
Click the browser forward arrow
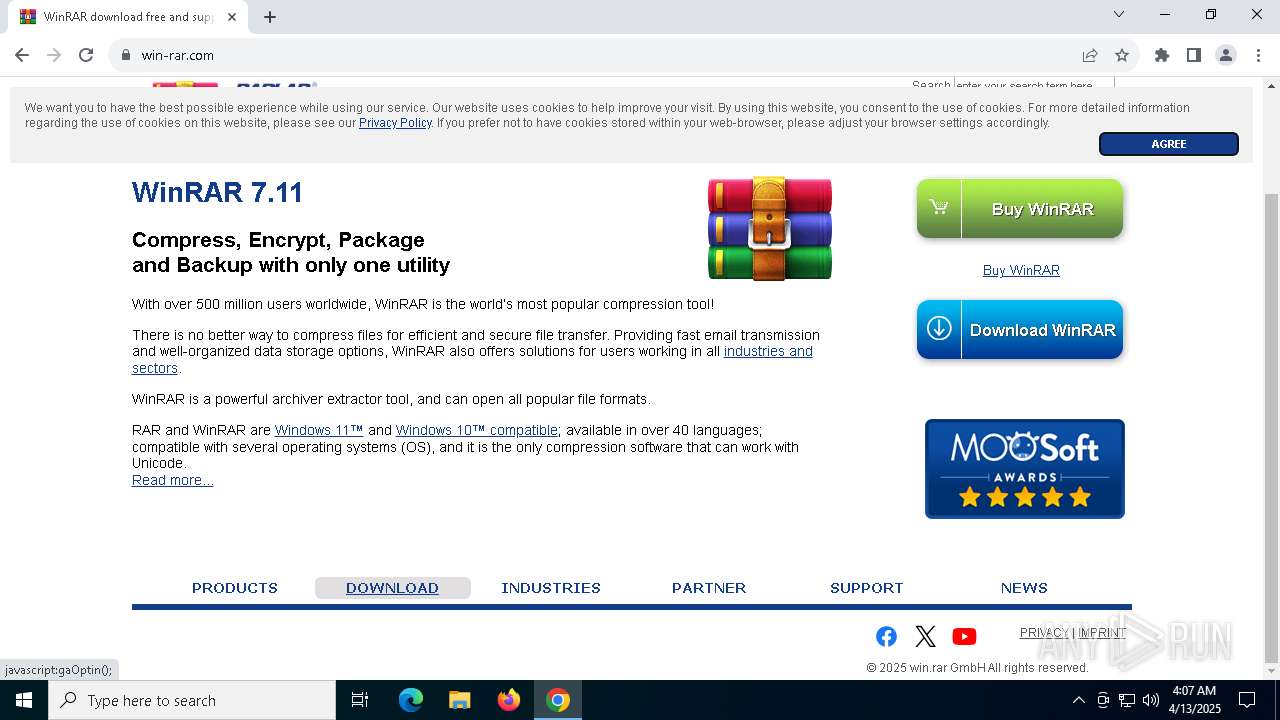[x=54, y=55]
